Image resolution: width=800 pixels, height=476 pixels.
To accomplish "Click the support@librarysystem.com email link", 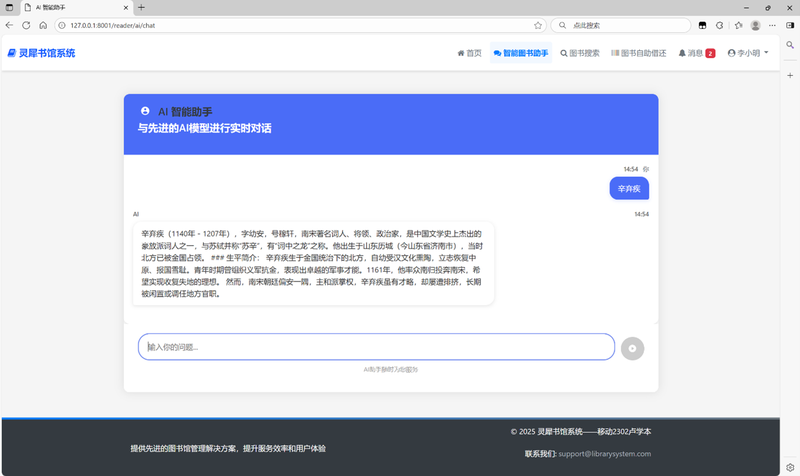I will [605, 454].
